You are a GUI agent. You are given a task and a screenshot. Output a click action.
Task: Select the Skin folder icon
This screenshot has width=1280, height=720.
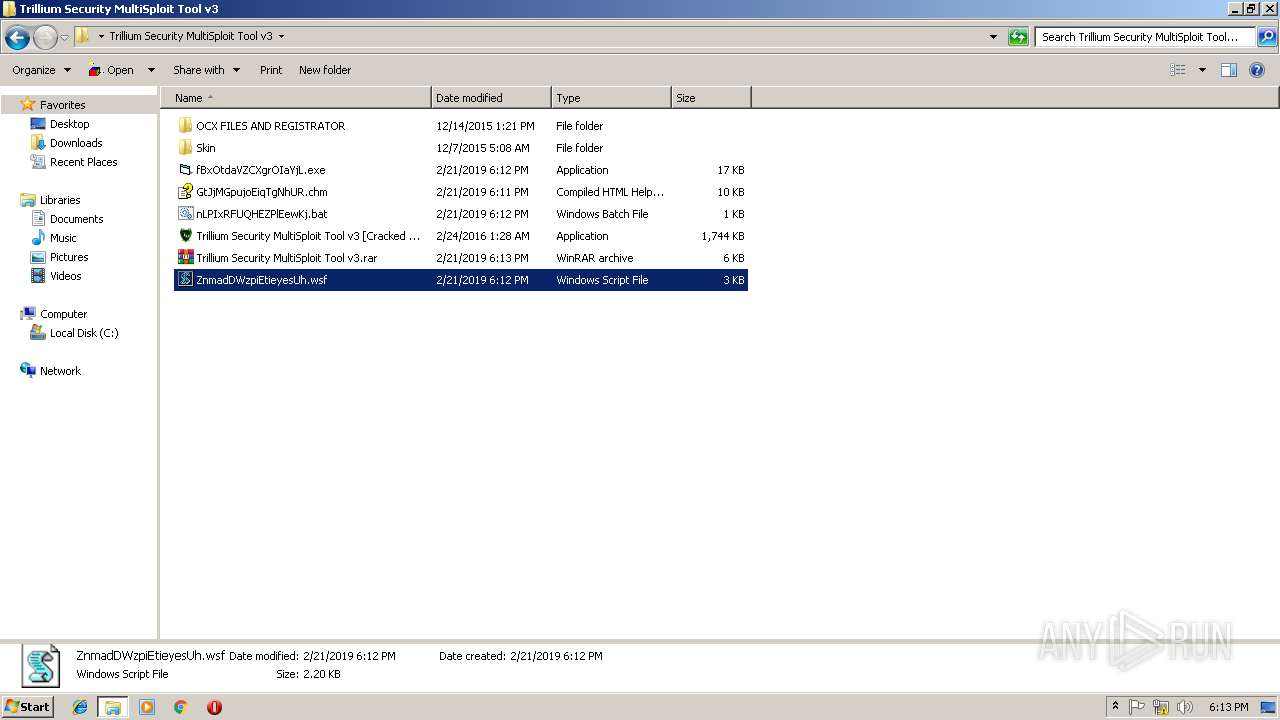coord(185,148)
